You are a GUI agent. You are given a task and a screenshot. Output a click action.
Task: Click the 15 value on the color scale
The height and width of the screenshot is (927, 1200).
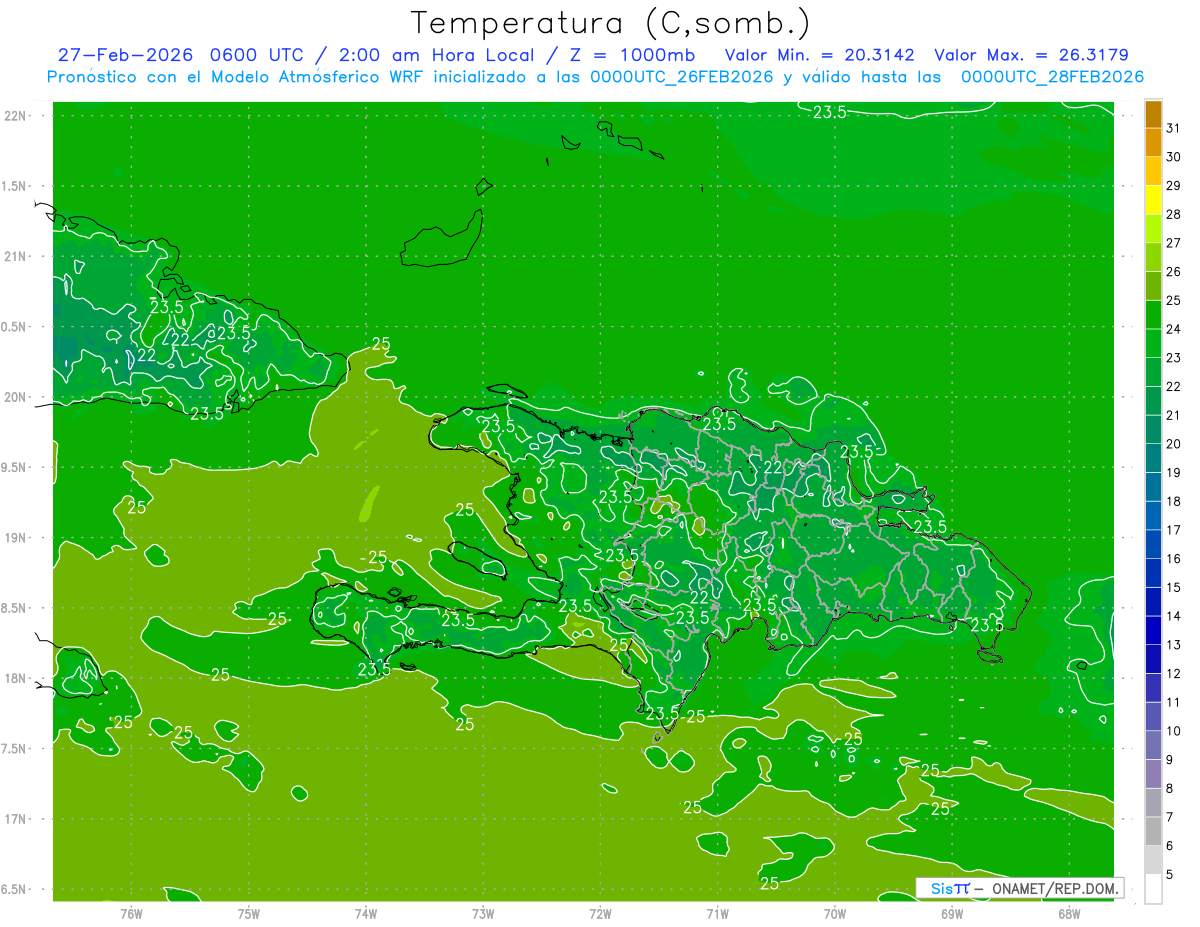click(1174, 587)
